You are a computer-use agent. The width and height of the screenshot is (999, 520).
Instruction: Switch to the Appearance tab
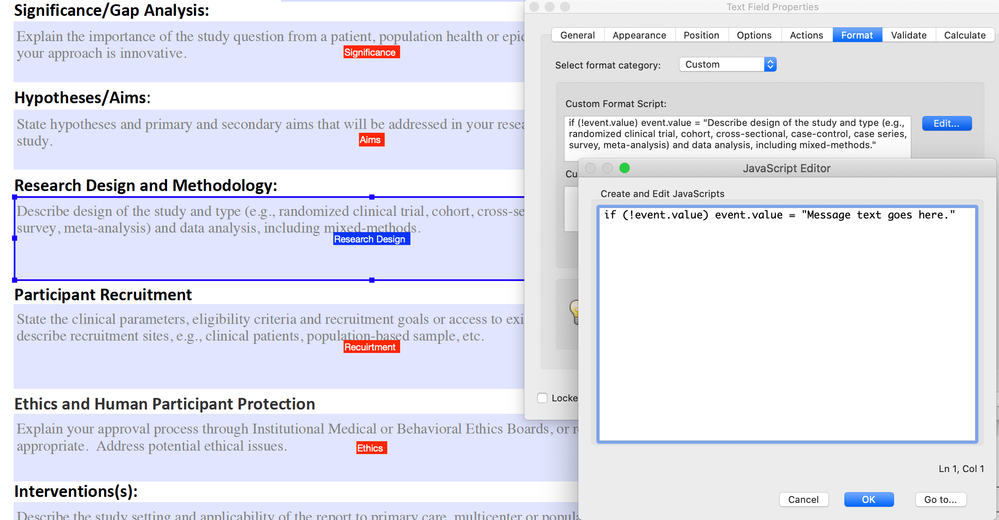pos(639,35)
